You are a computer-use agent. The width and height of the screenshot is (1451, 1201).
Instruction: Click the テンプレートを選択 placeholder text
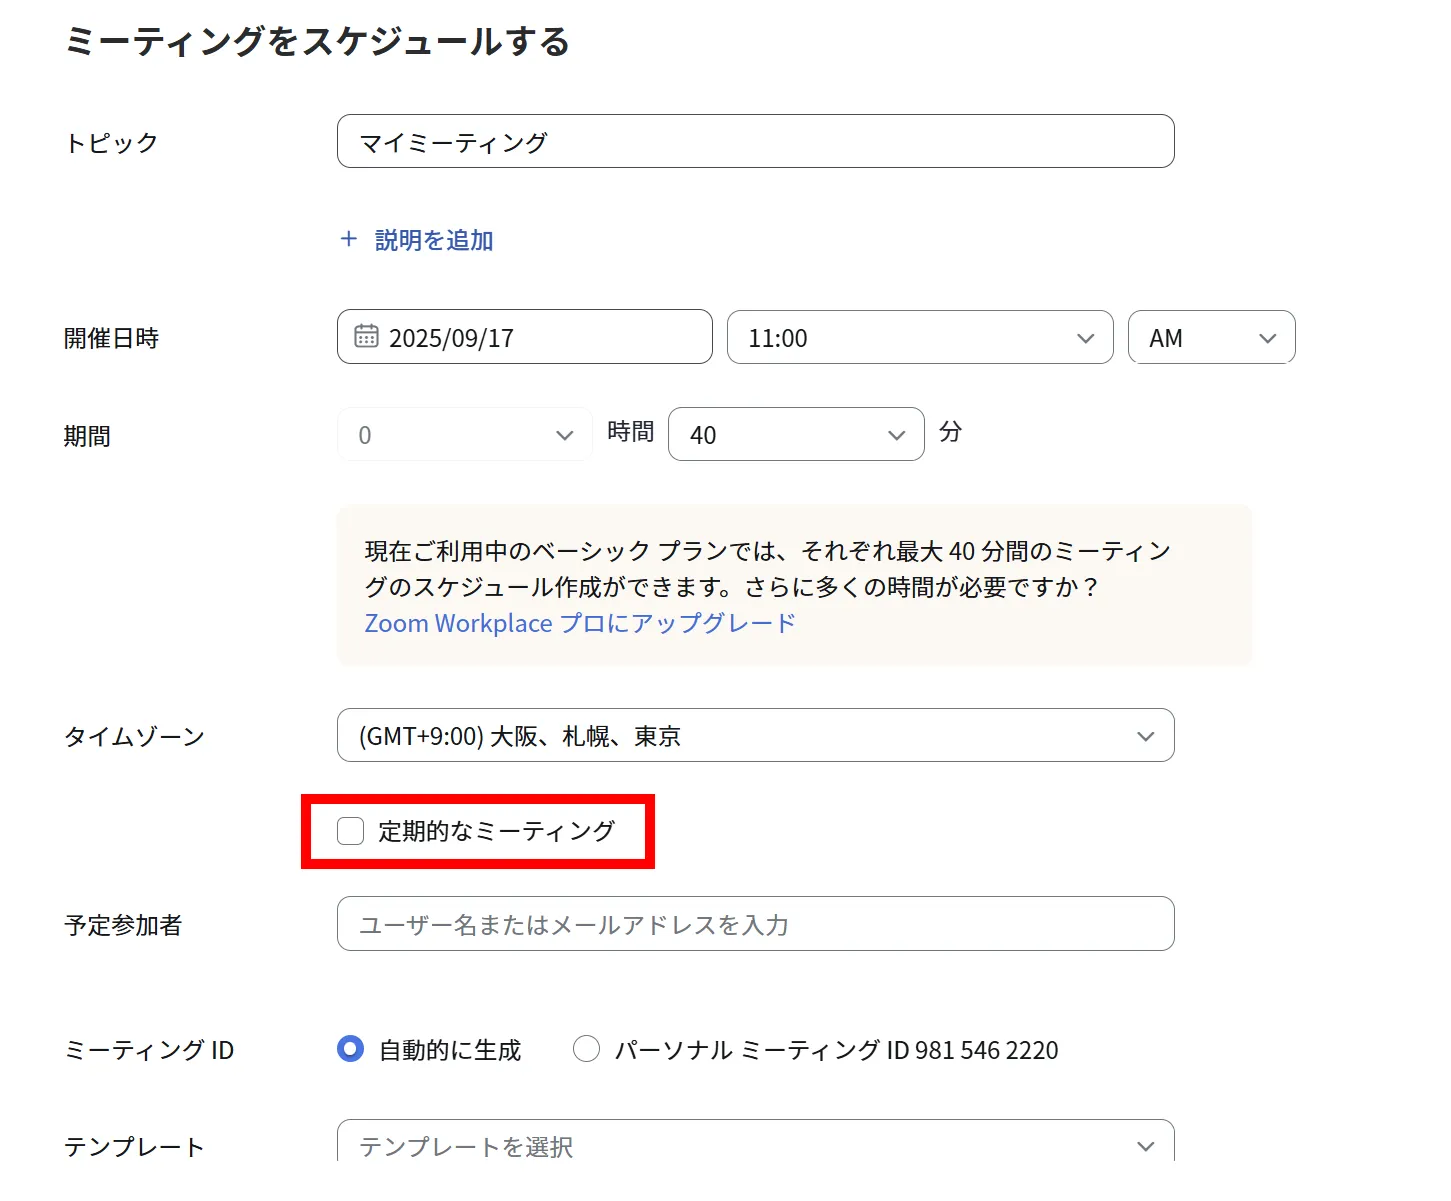click(x=466, y=1146)
